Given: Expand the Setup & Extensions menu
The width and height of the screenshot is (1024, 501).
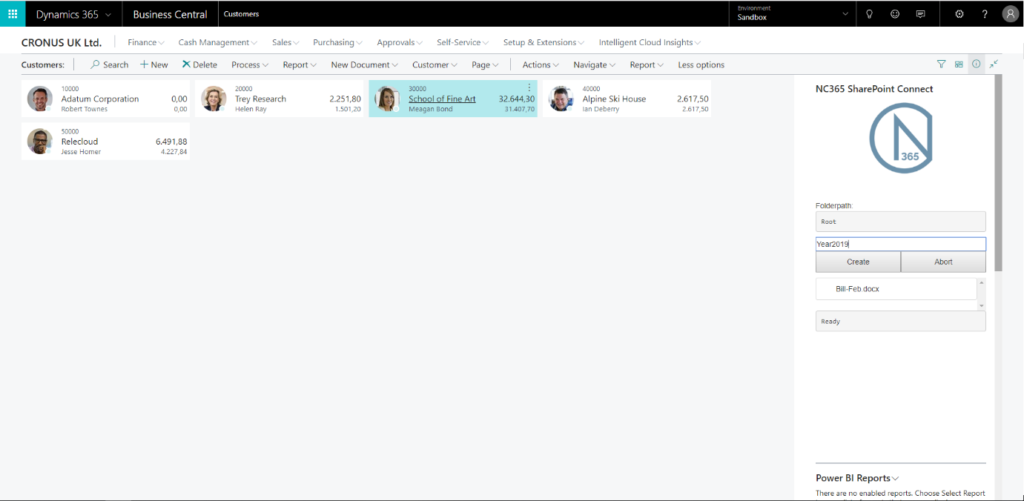Looking at the screenshot, I should [544, 42].
